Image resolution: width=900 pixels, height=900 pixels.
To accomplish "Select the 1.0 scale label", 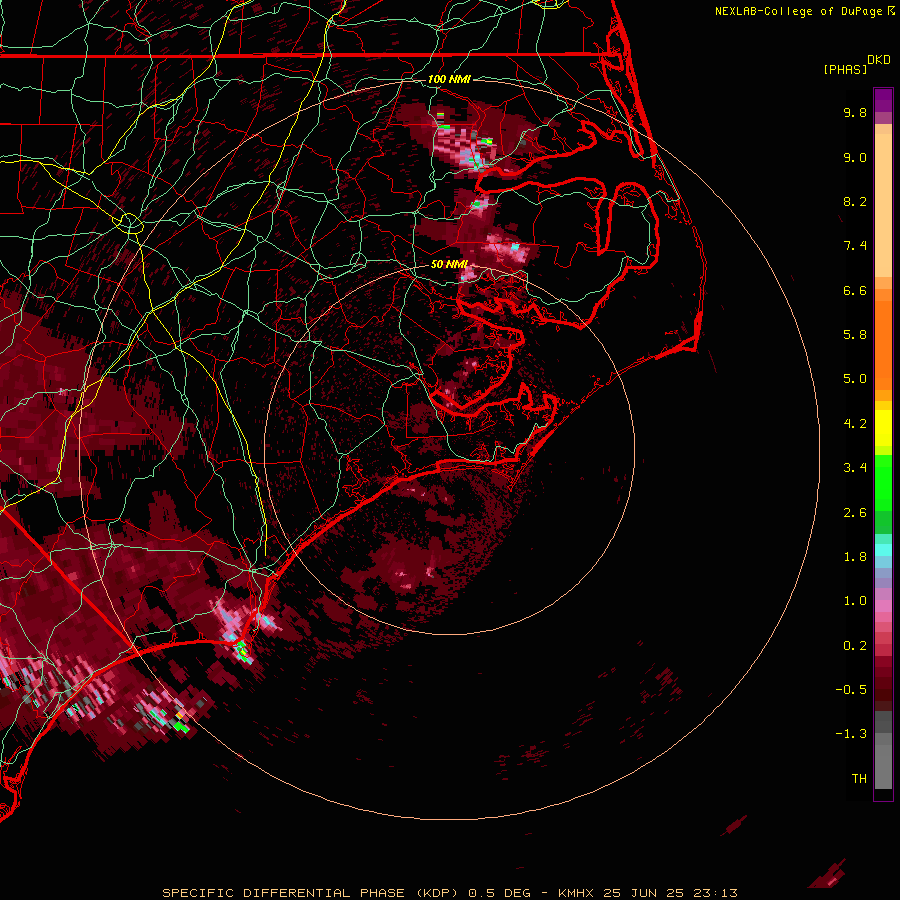I will pyautogui.click(x=855, y=601).
